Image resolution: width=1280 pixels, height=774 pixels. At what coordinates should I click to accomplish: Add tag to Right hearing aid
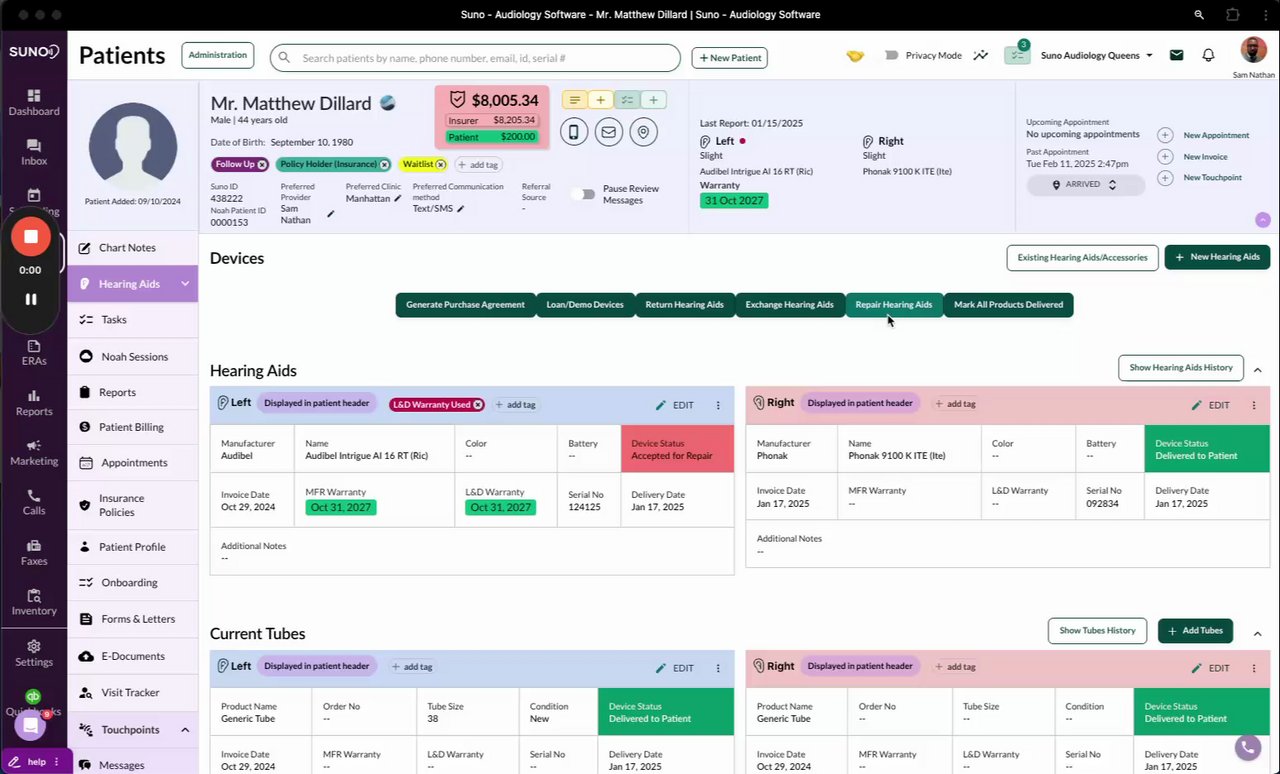(x=954, y=404)
